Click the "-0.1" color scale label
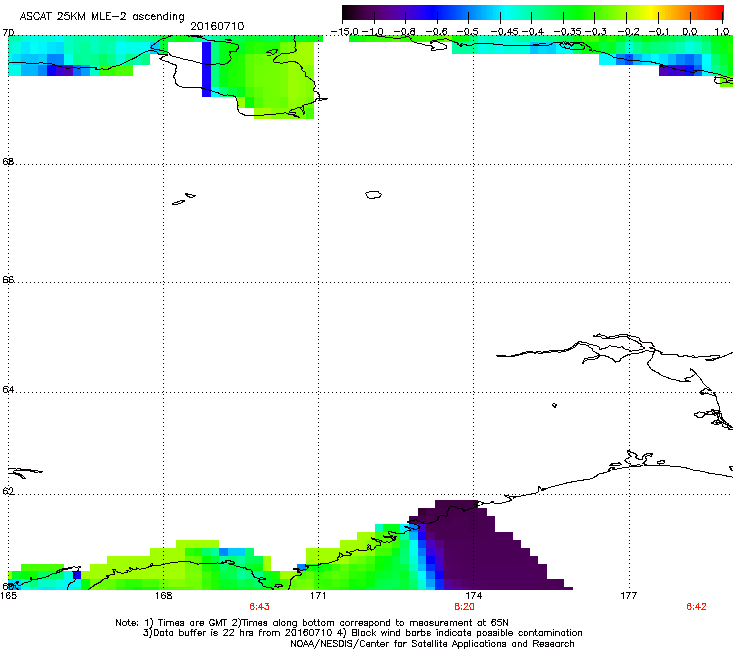 coord(659,32)
